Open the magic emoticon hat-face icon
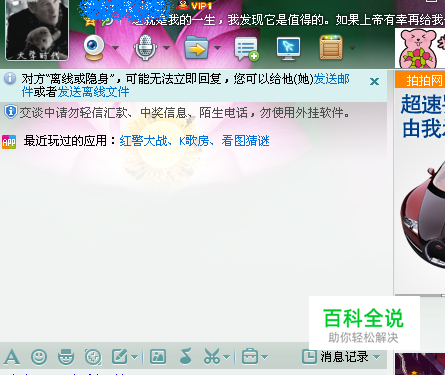 pos(66,357)
